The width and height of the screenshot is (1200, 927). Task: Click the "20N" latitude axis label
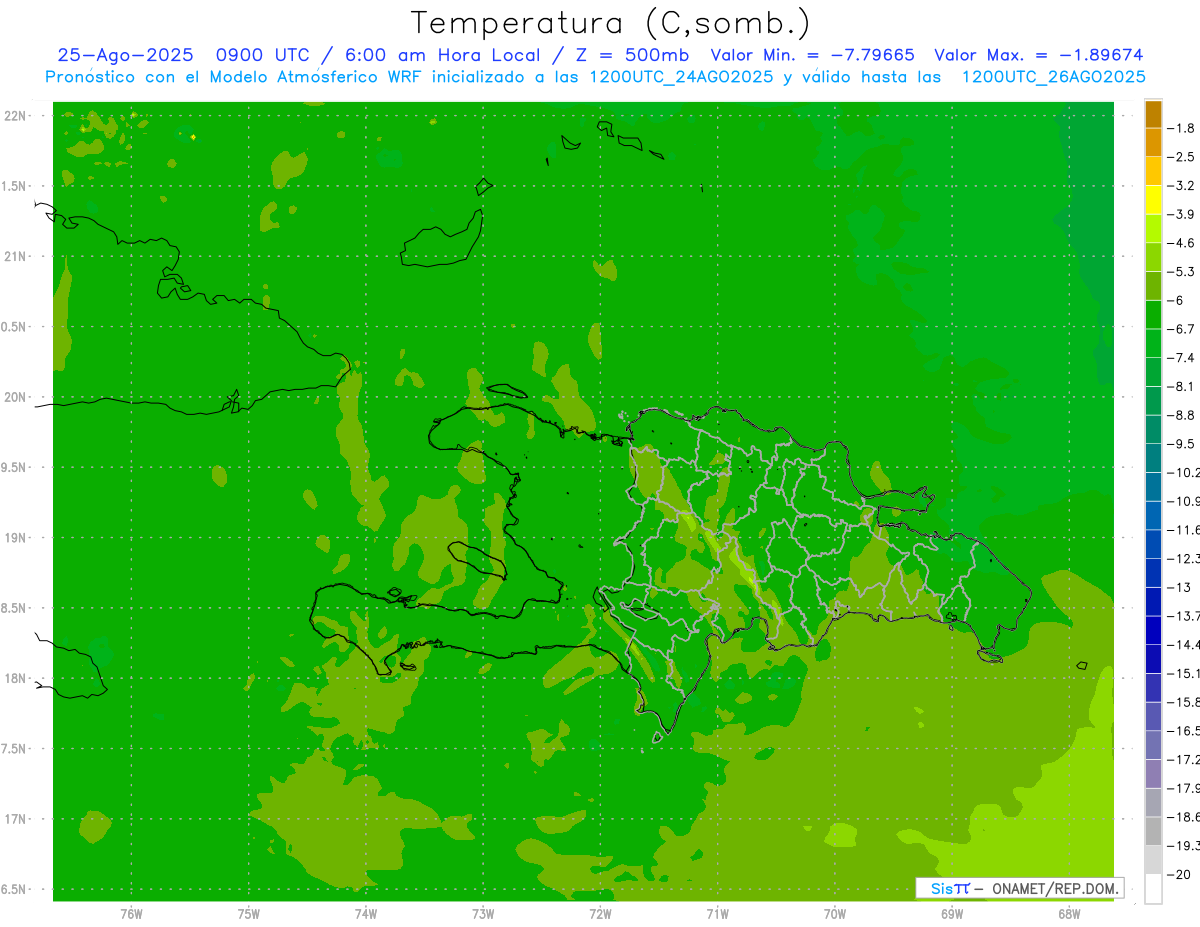tap(14, 397)
